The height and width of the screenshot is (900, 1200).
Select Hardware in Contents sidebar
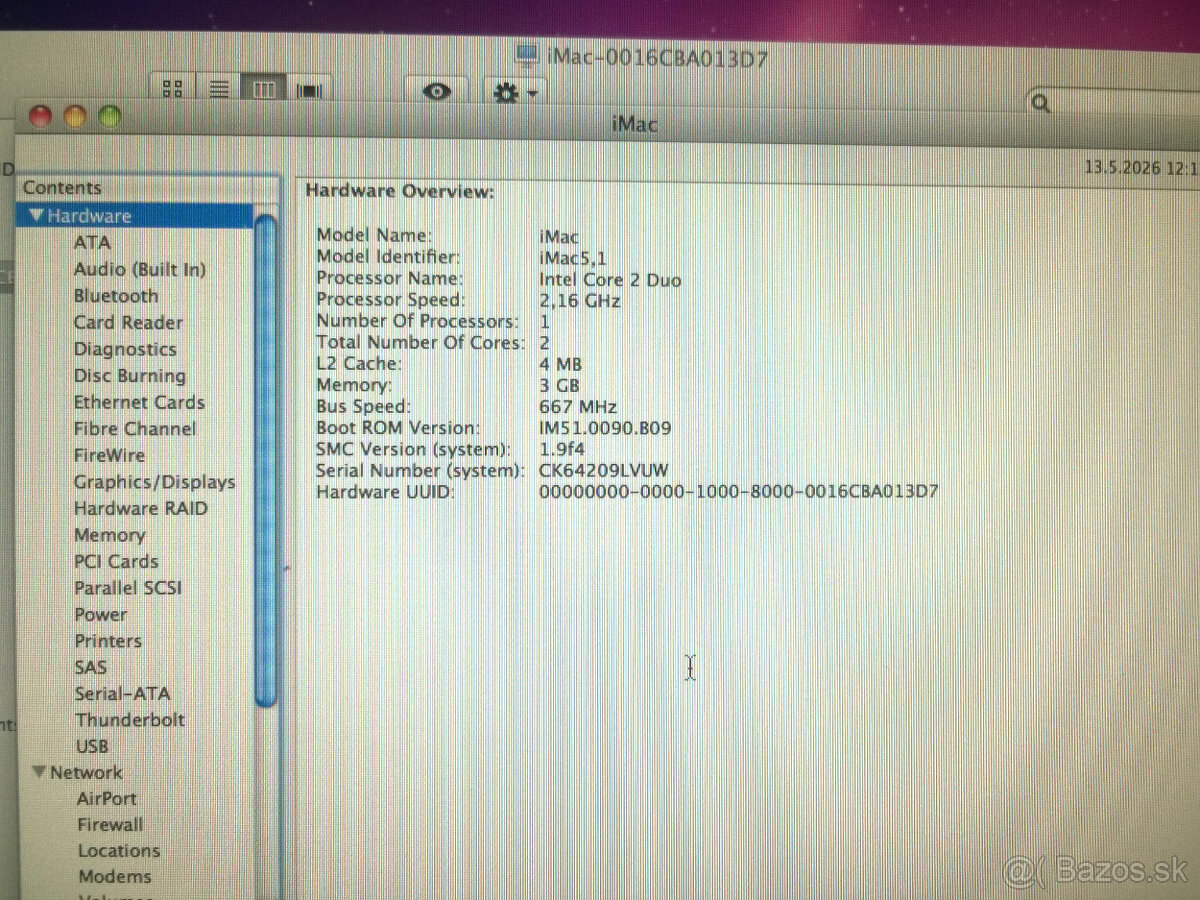[135, 215]
